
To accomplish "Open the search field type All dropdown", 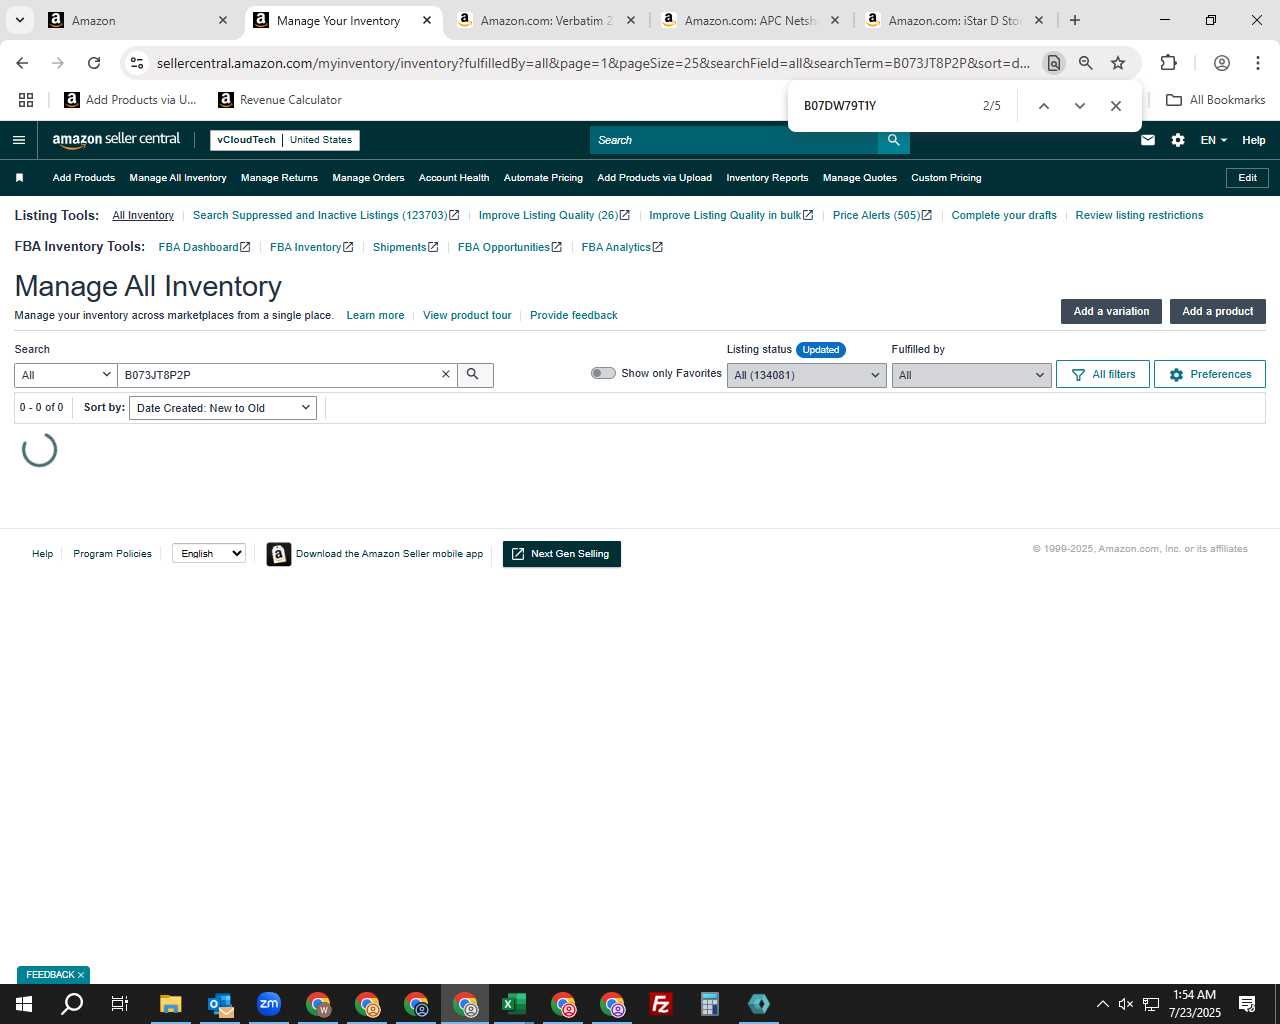I will (66, 375).
